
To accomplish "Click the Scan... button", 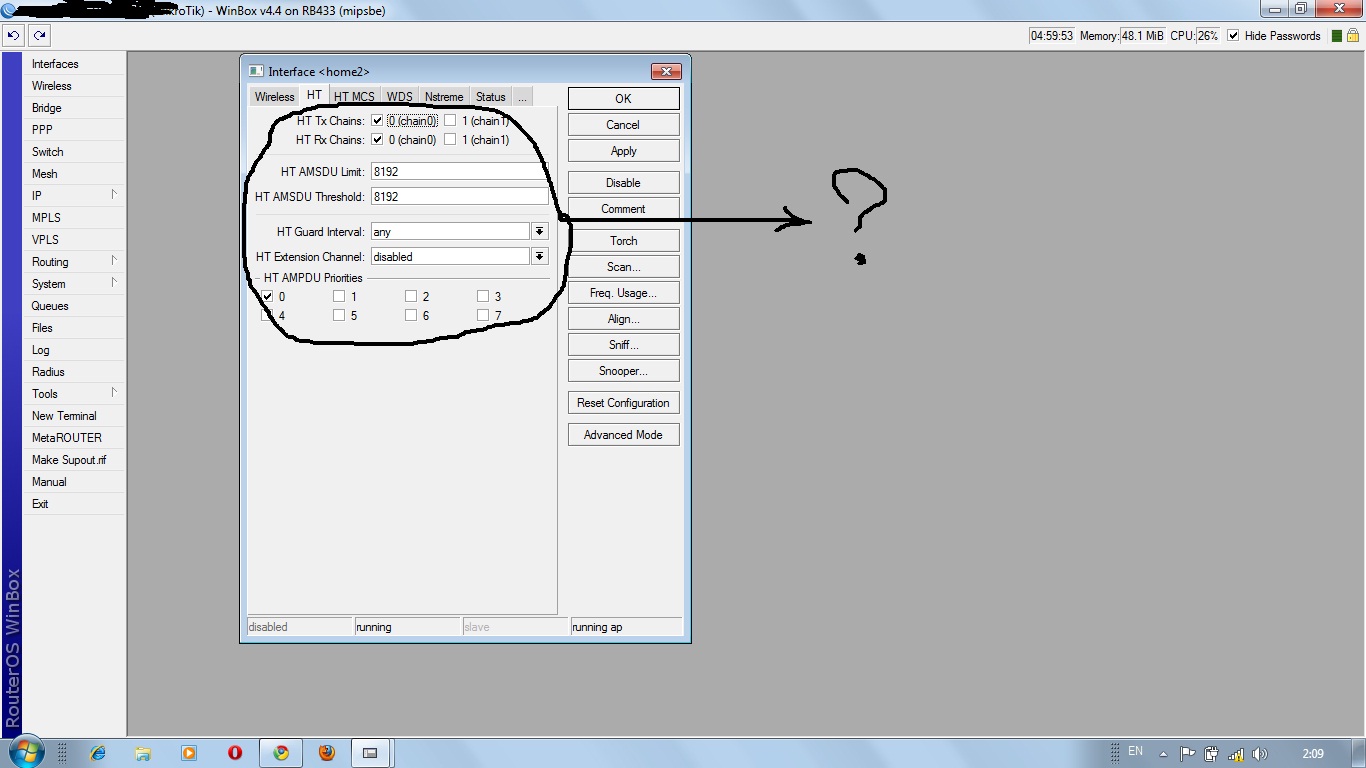I will pyautogui.click(x=624, y=267).
